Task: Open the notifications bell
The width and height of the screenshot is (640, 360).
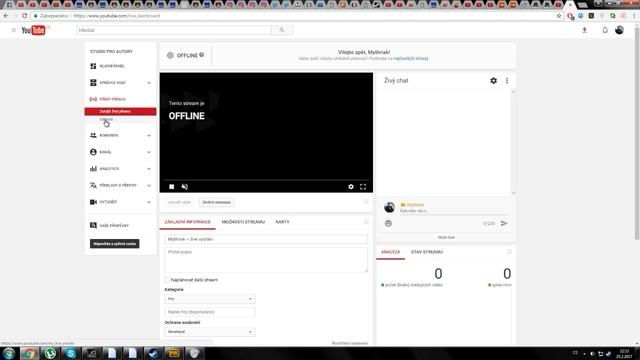Action: coord(605,30)
